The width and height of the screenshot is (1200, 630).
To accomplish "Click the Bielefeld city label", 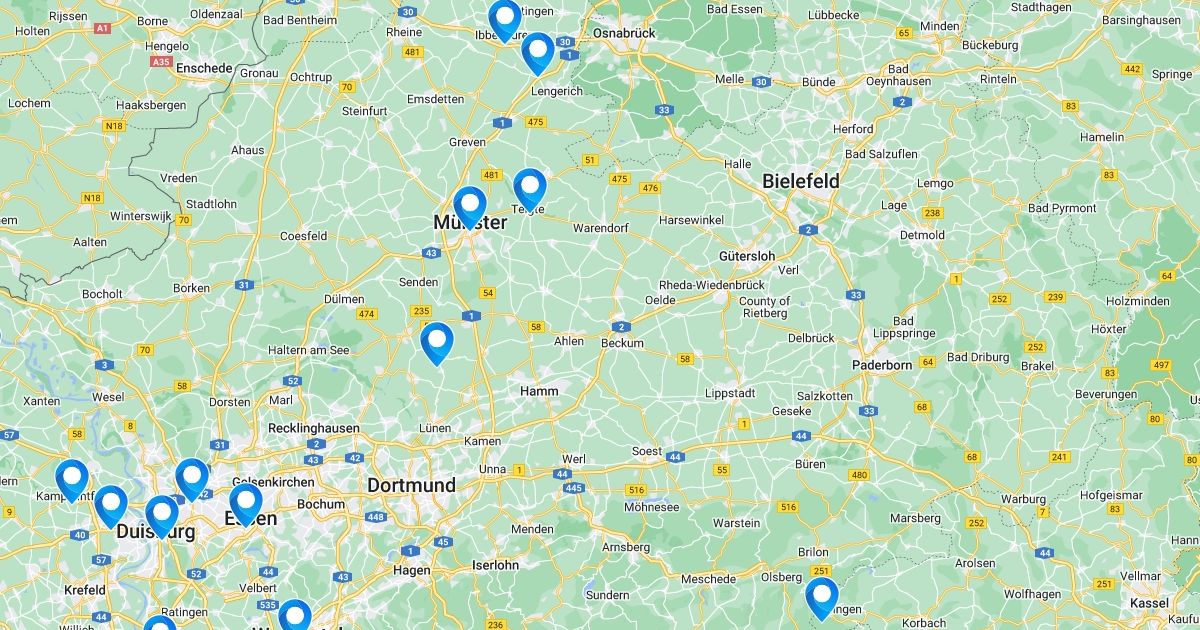I will point(801,181).
